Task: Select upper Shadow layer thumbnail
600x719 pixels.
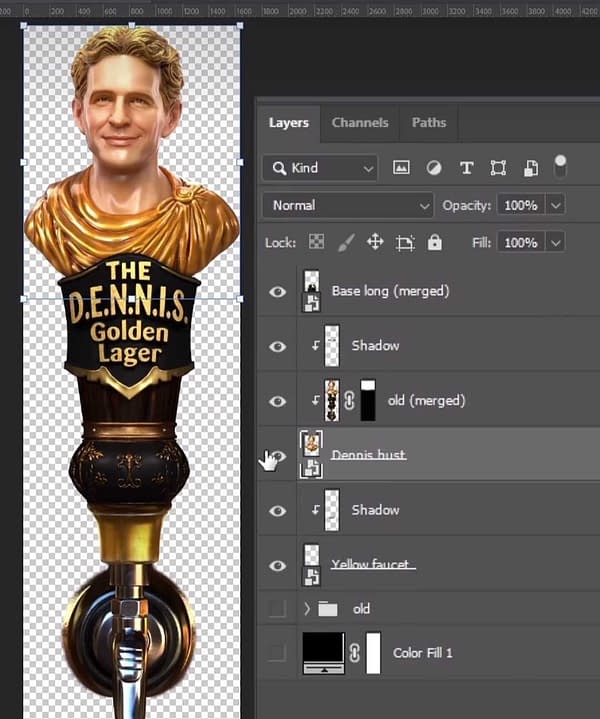Action: (332, 346)
